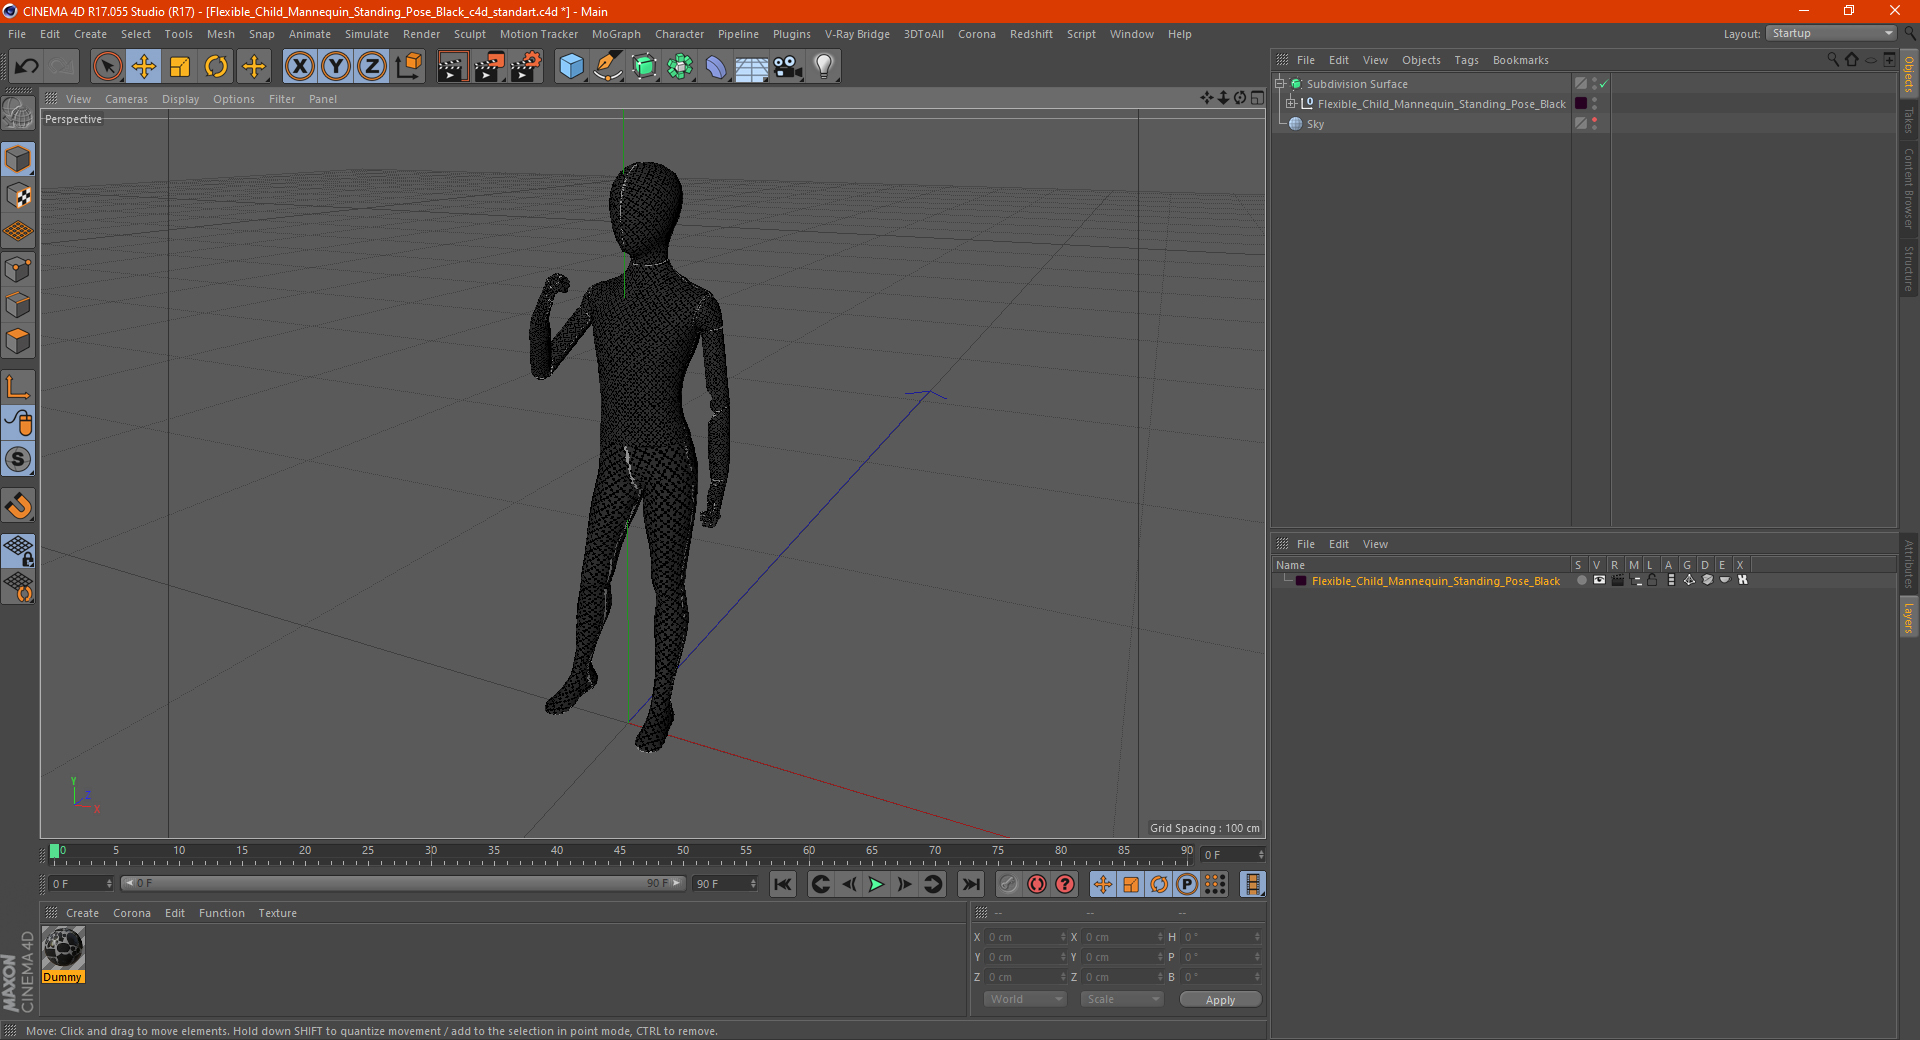Go to start of timeline
1920x1040 pixels.
[x=782, y=884]
